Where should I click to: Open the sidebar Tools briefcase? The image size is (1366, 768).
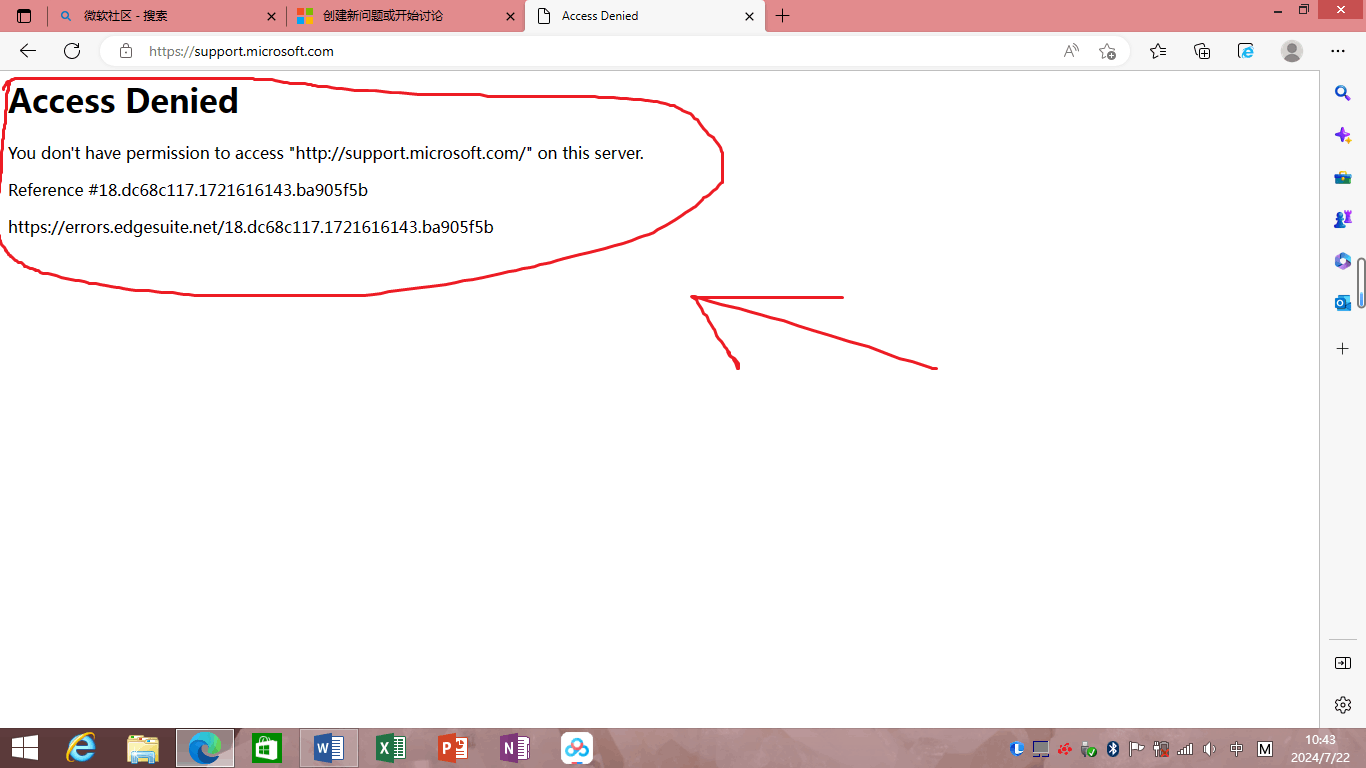1343,177
